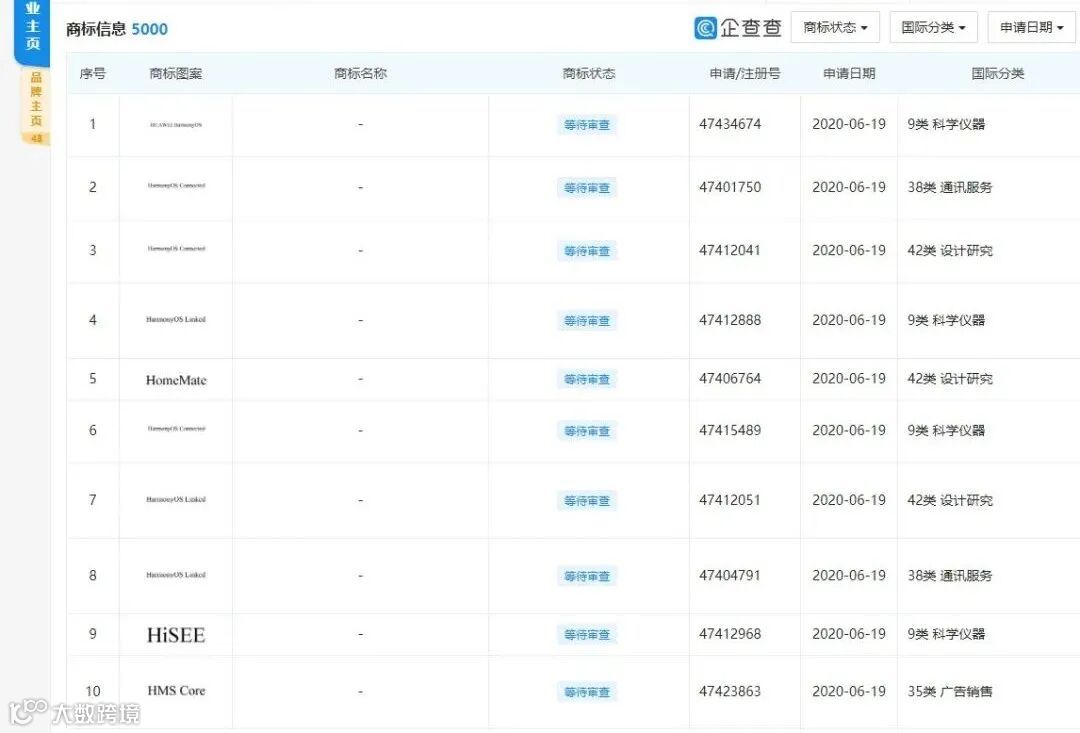Select registration number 47412968

coord(730,634)
